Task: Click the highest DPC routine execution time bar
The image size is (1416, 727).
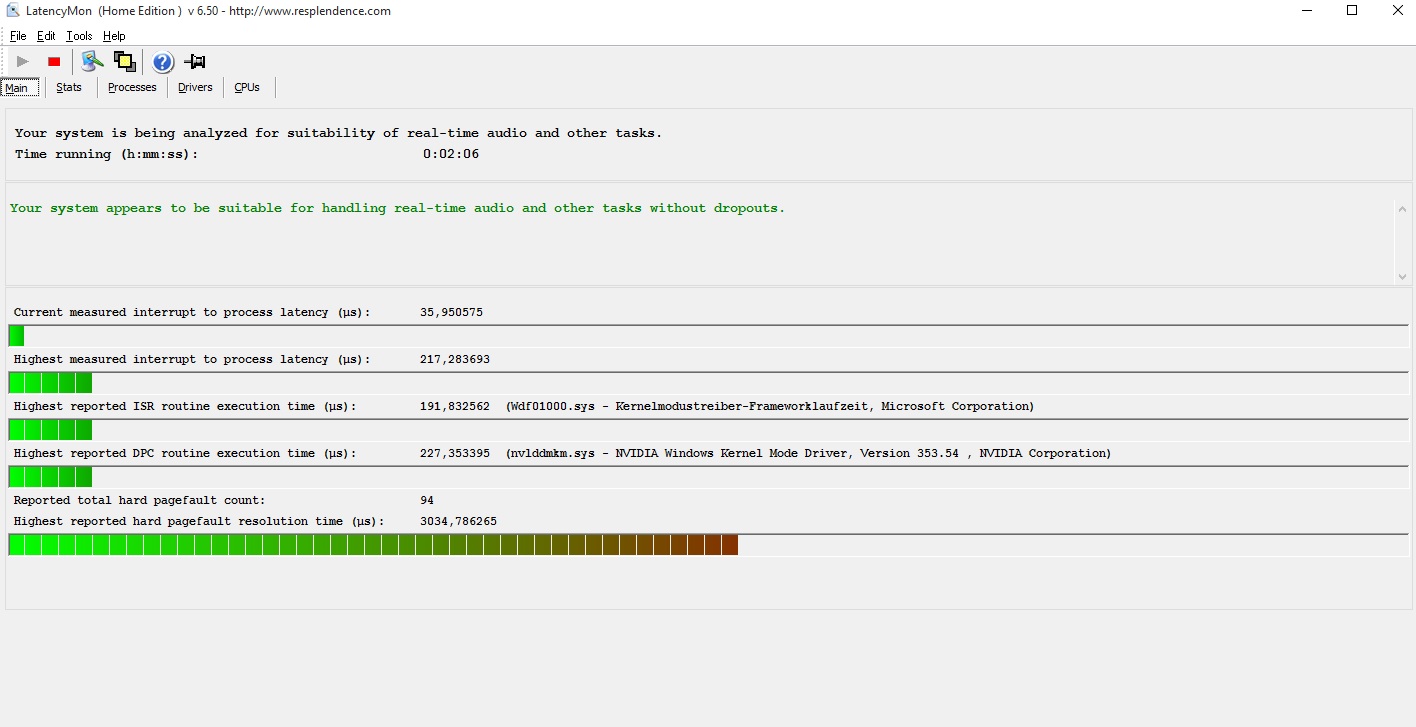Action: click(708, 477)
